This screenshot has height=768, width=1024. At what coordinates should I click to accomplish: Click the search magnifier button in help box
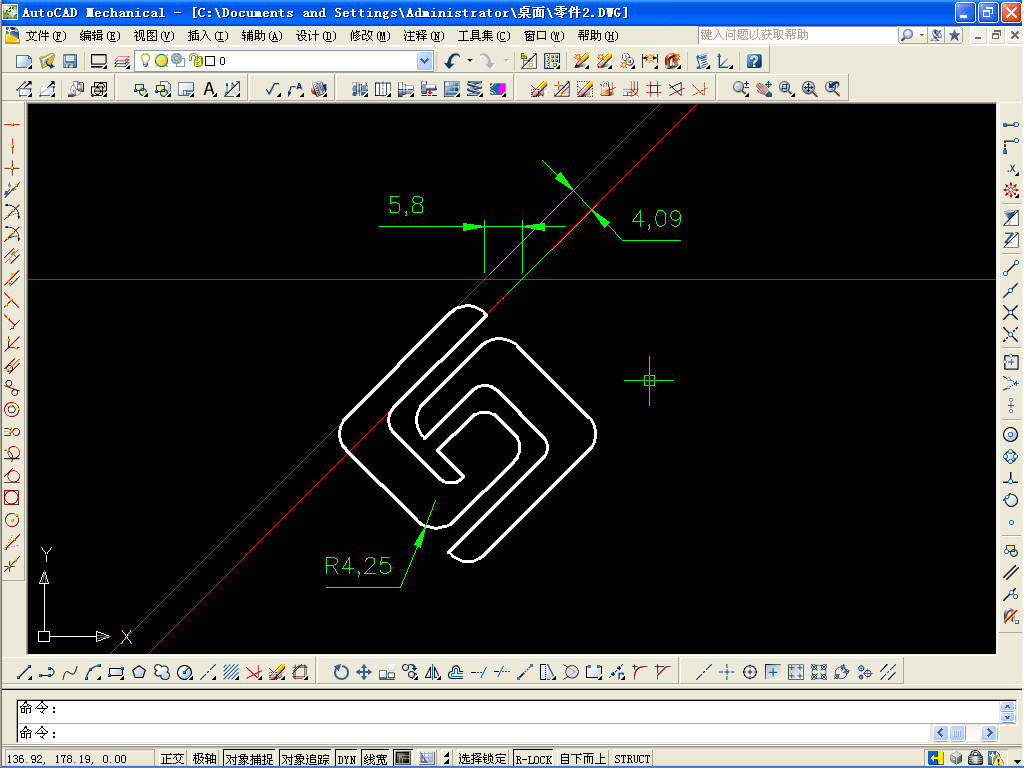click(x=906, y=35)
